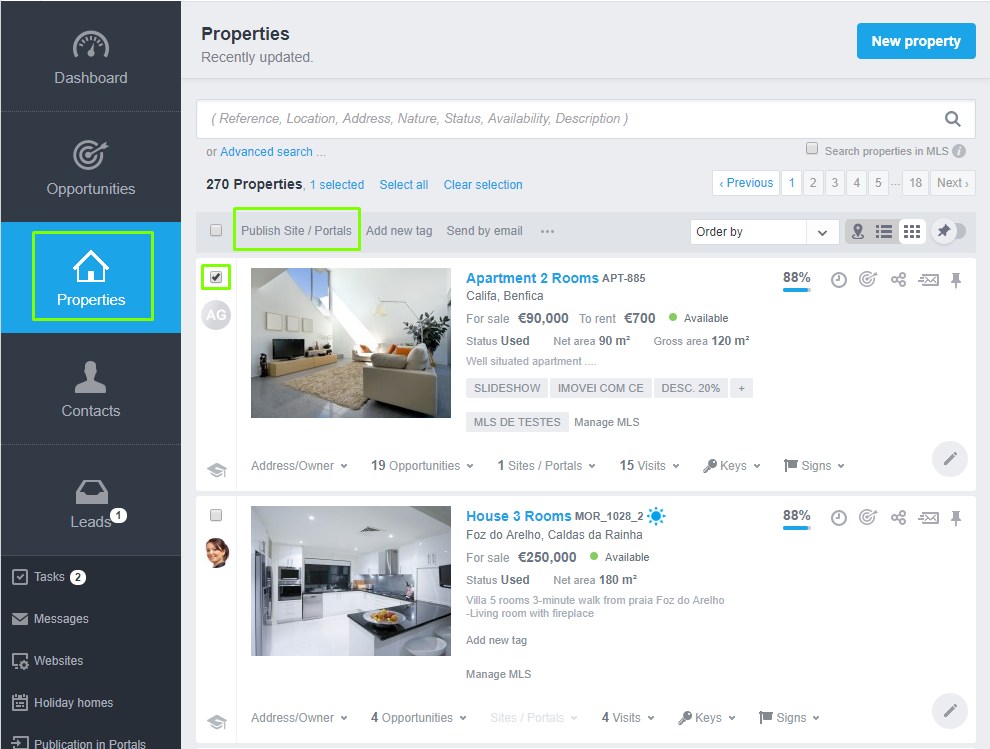Open the edit pencil for House 3 Rooms
The image size is (990, 749).
click(949, 711)
